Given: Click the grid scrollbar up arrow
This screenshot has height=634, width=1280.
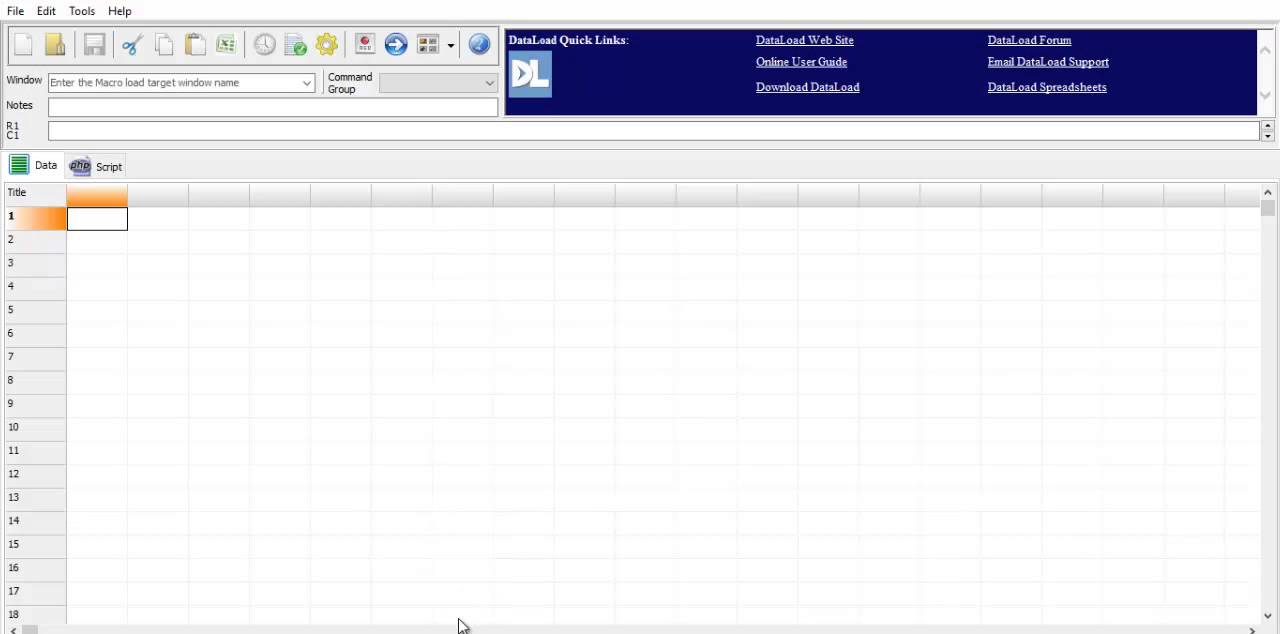Looking at the screenshot, I should click(x=1268, y=192).
